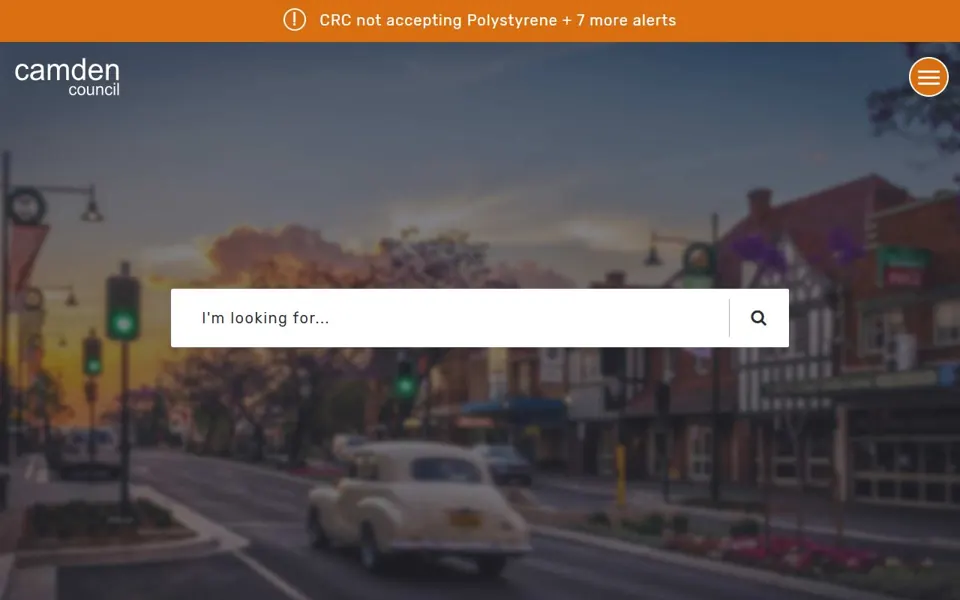The image size is (960, 600).
Task: Focus the "I'm looking for..." search field
Action: [450, 318]
